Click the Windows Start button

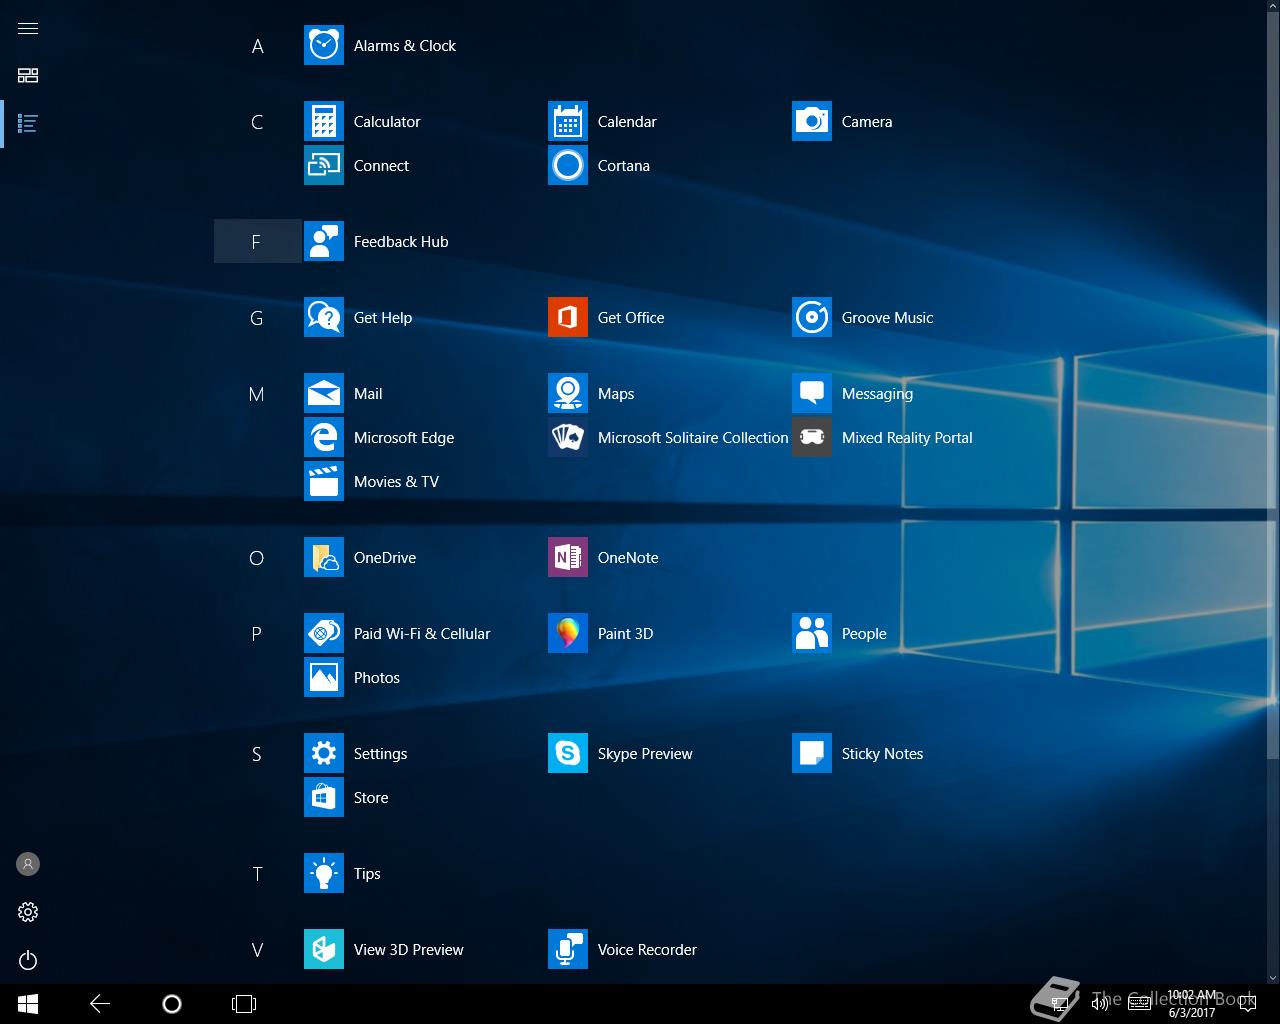pyautogui.click(x=28, y=1004)
